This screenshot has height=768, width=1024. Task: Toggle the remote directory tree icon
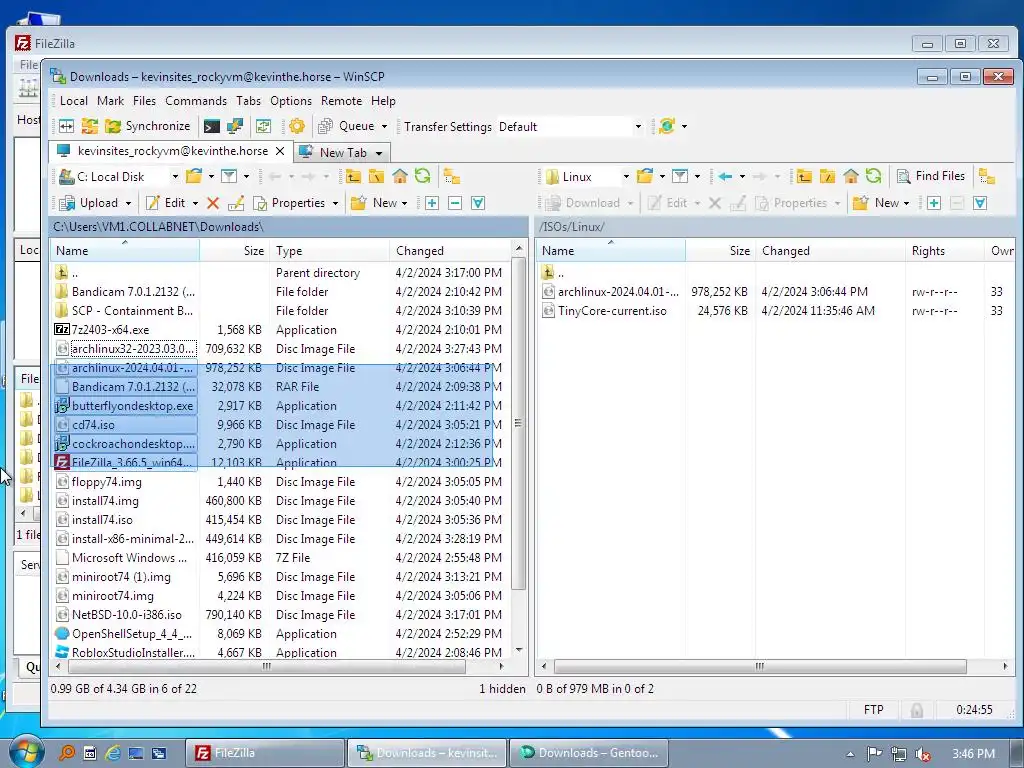click(987, 176)
